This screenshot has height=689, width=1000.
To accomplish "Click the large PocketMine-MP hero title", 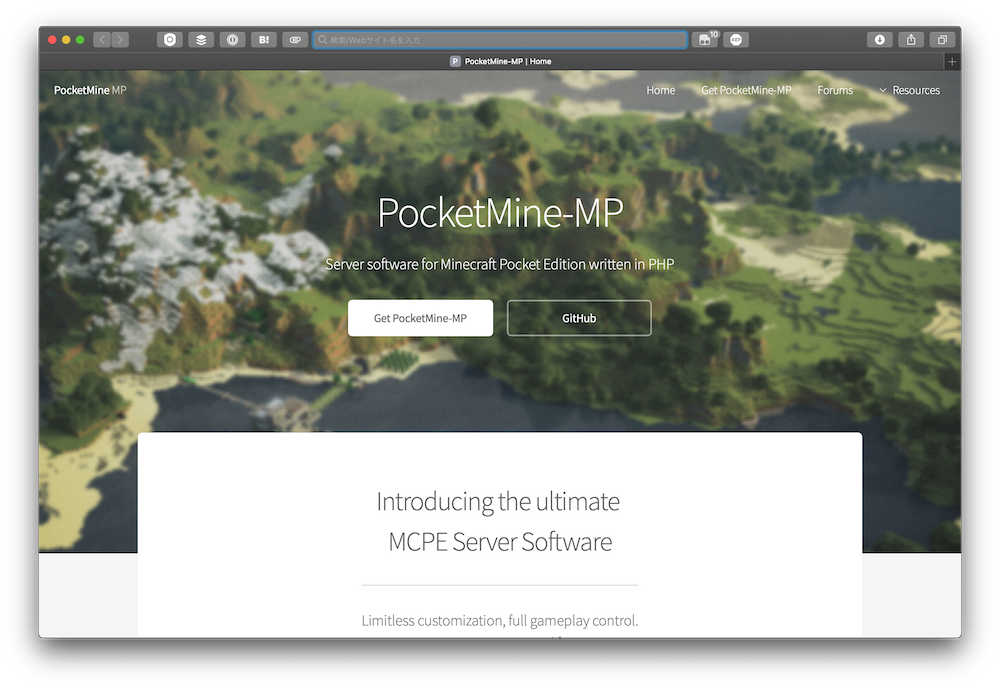I will coord(500,212).
